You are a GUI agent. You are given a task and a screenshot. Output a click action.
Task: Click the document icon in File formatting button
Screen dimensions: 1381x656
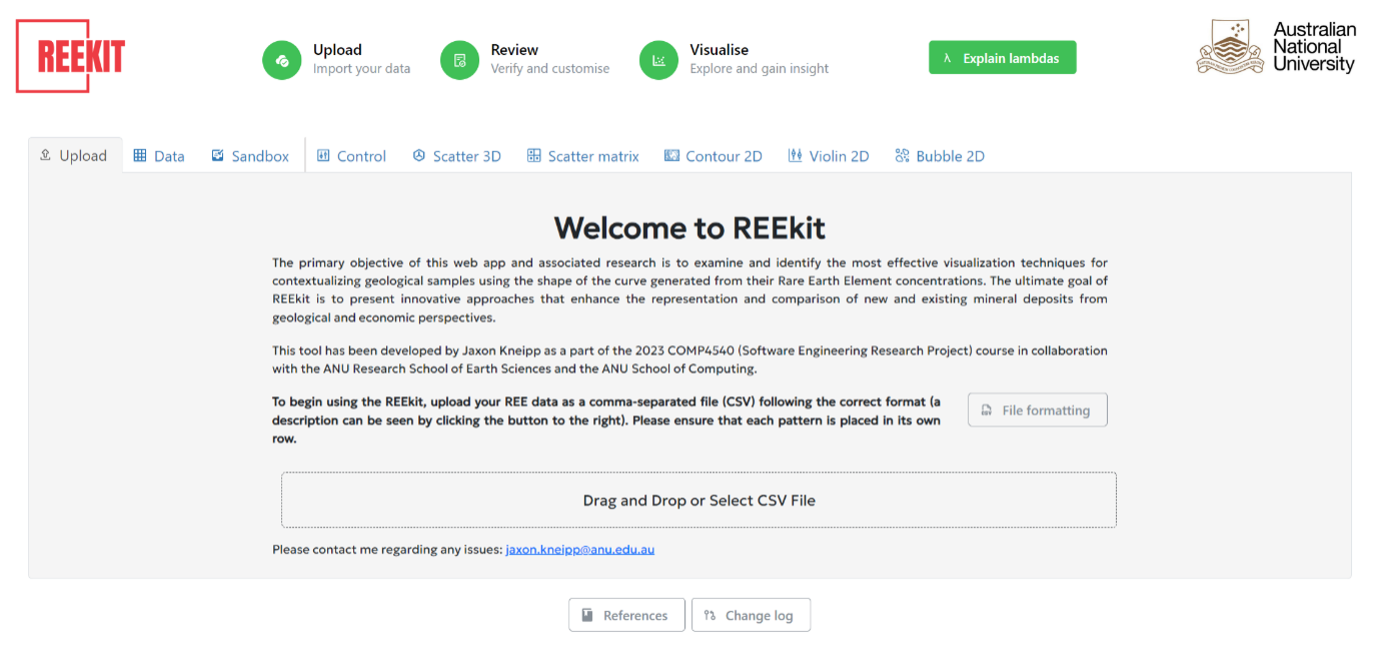point(986,410)
